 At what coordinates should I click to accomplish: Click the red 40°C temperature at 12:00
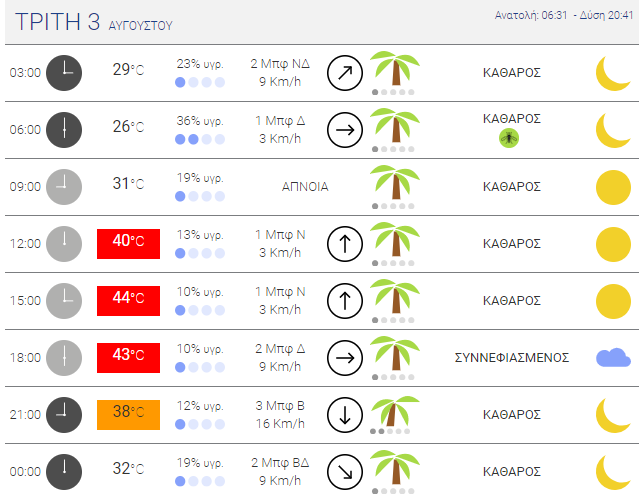[128, 244]
